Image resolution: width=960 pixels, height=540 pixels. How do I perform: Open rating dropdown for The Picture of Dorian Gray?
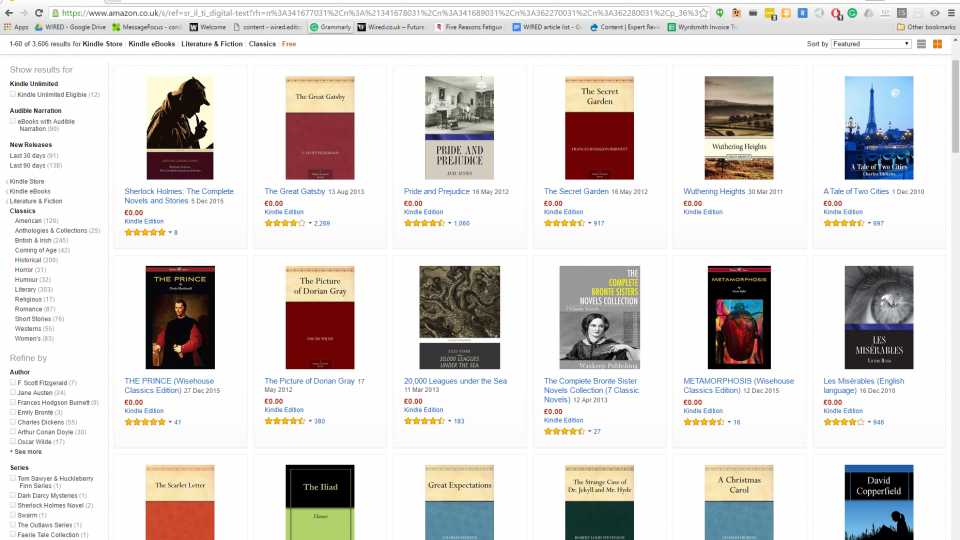310,421
